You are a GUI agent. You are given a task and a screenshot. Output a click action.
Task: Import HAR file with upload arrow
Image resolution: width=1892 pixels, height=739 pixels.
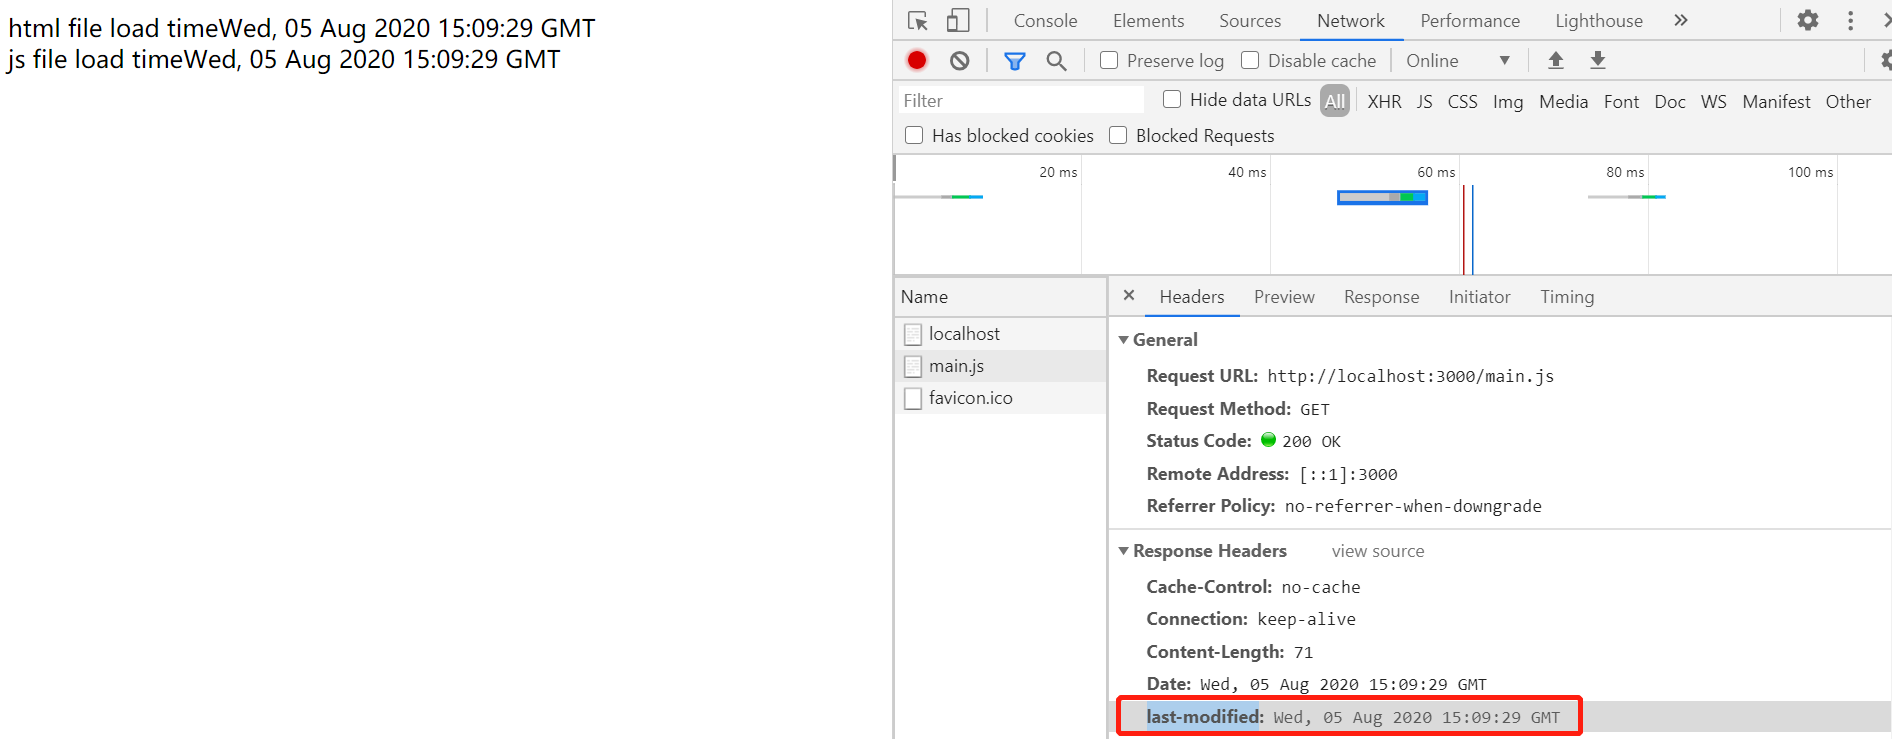coord(1555,61)
